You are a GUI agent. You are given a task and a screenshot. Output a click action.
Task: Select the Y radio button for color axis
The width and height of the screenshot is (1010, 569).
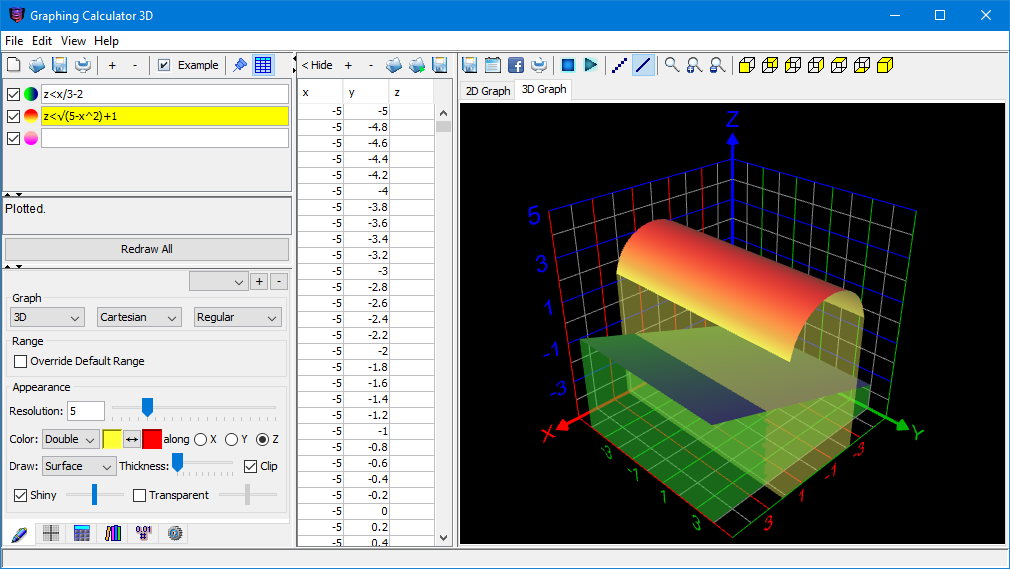(x=232, y=439)
